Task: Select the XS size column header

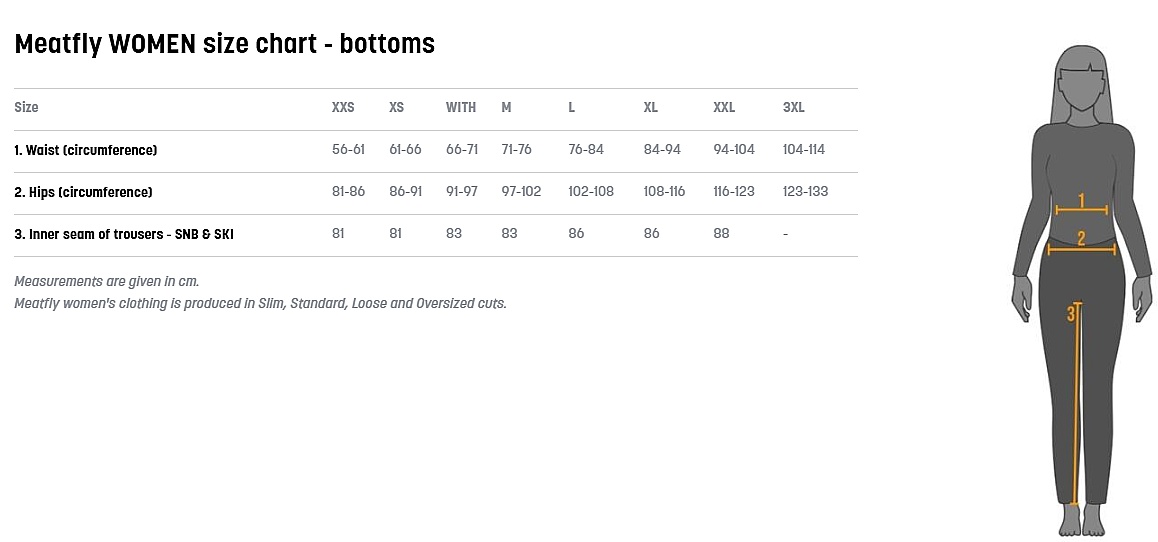Action: click(397, 108)
